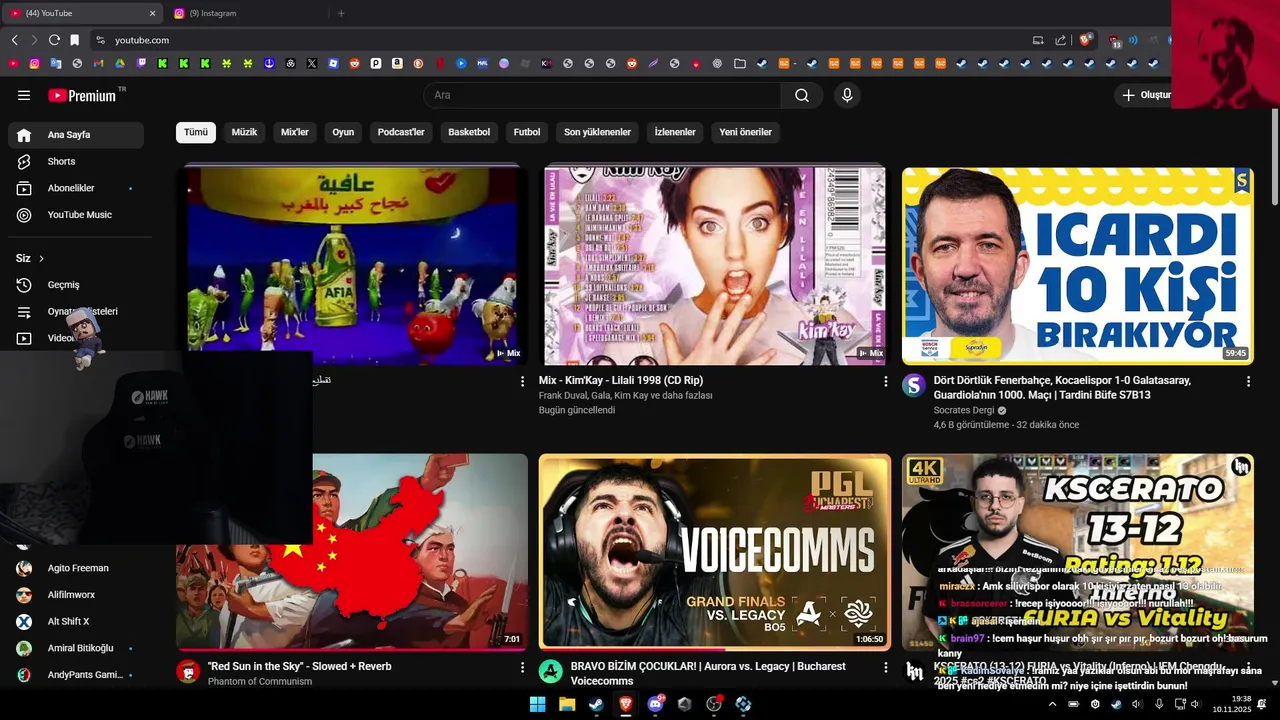Open the Kim'Kay mix thumbnail
1280x720 pixels.
pos(714,266)
